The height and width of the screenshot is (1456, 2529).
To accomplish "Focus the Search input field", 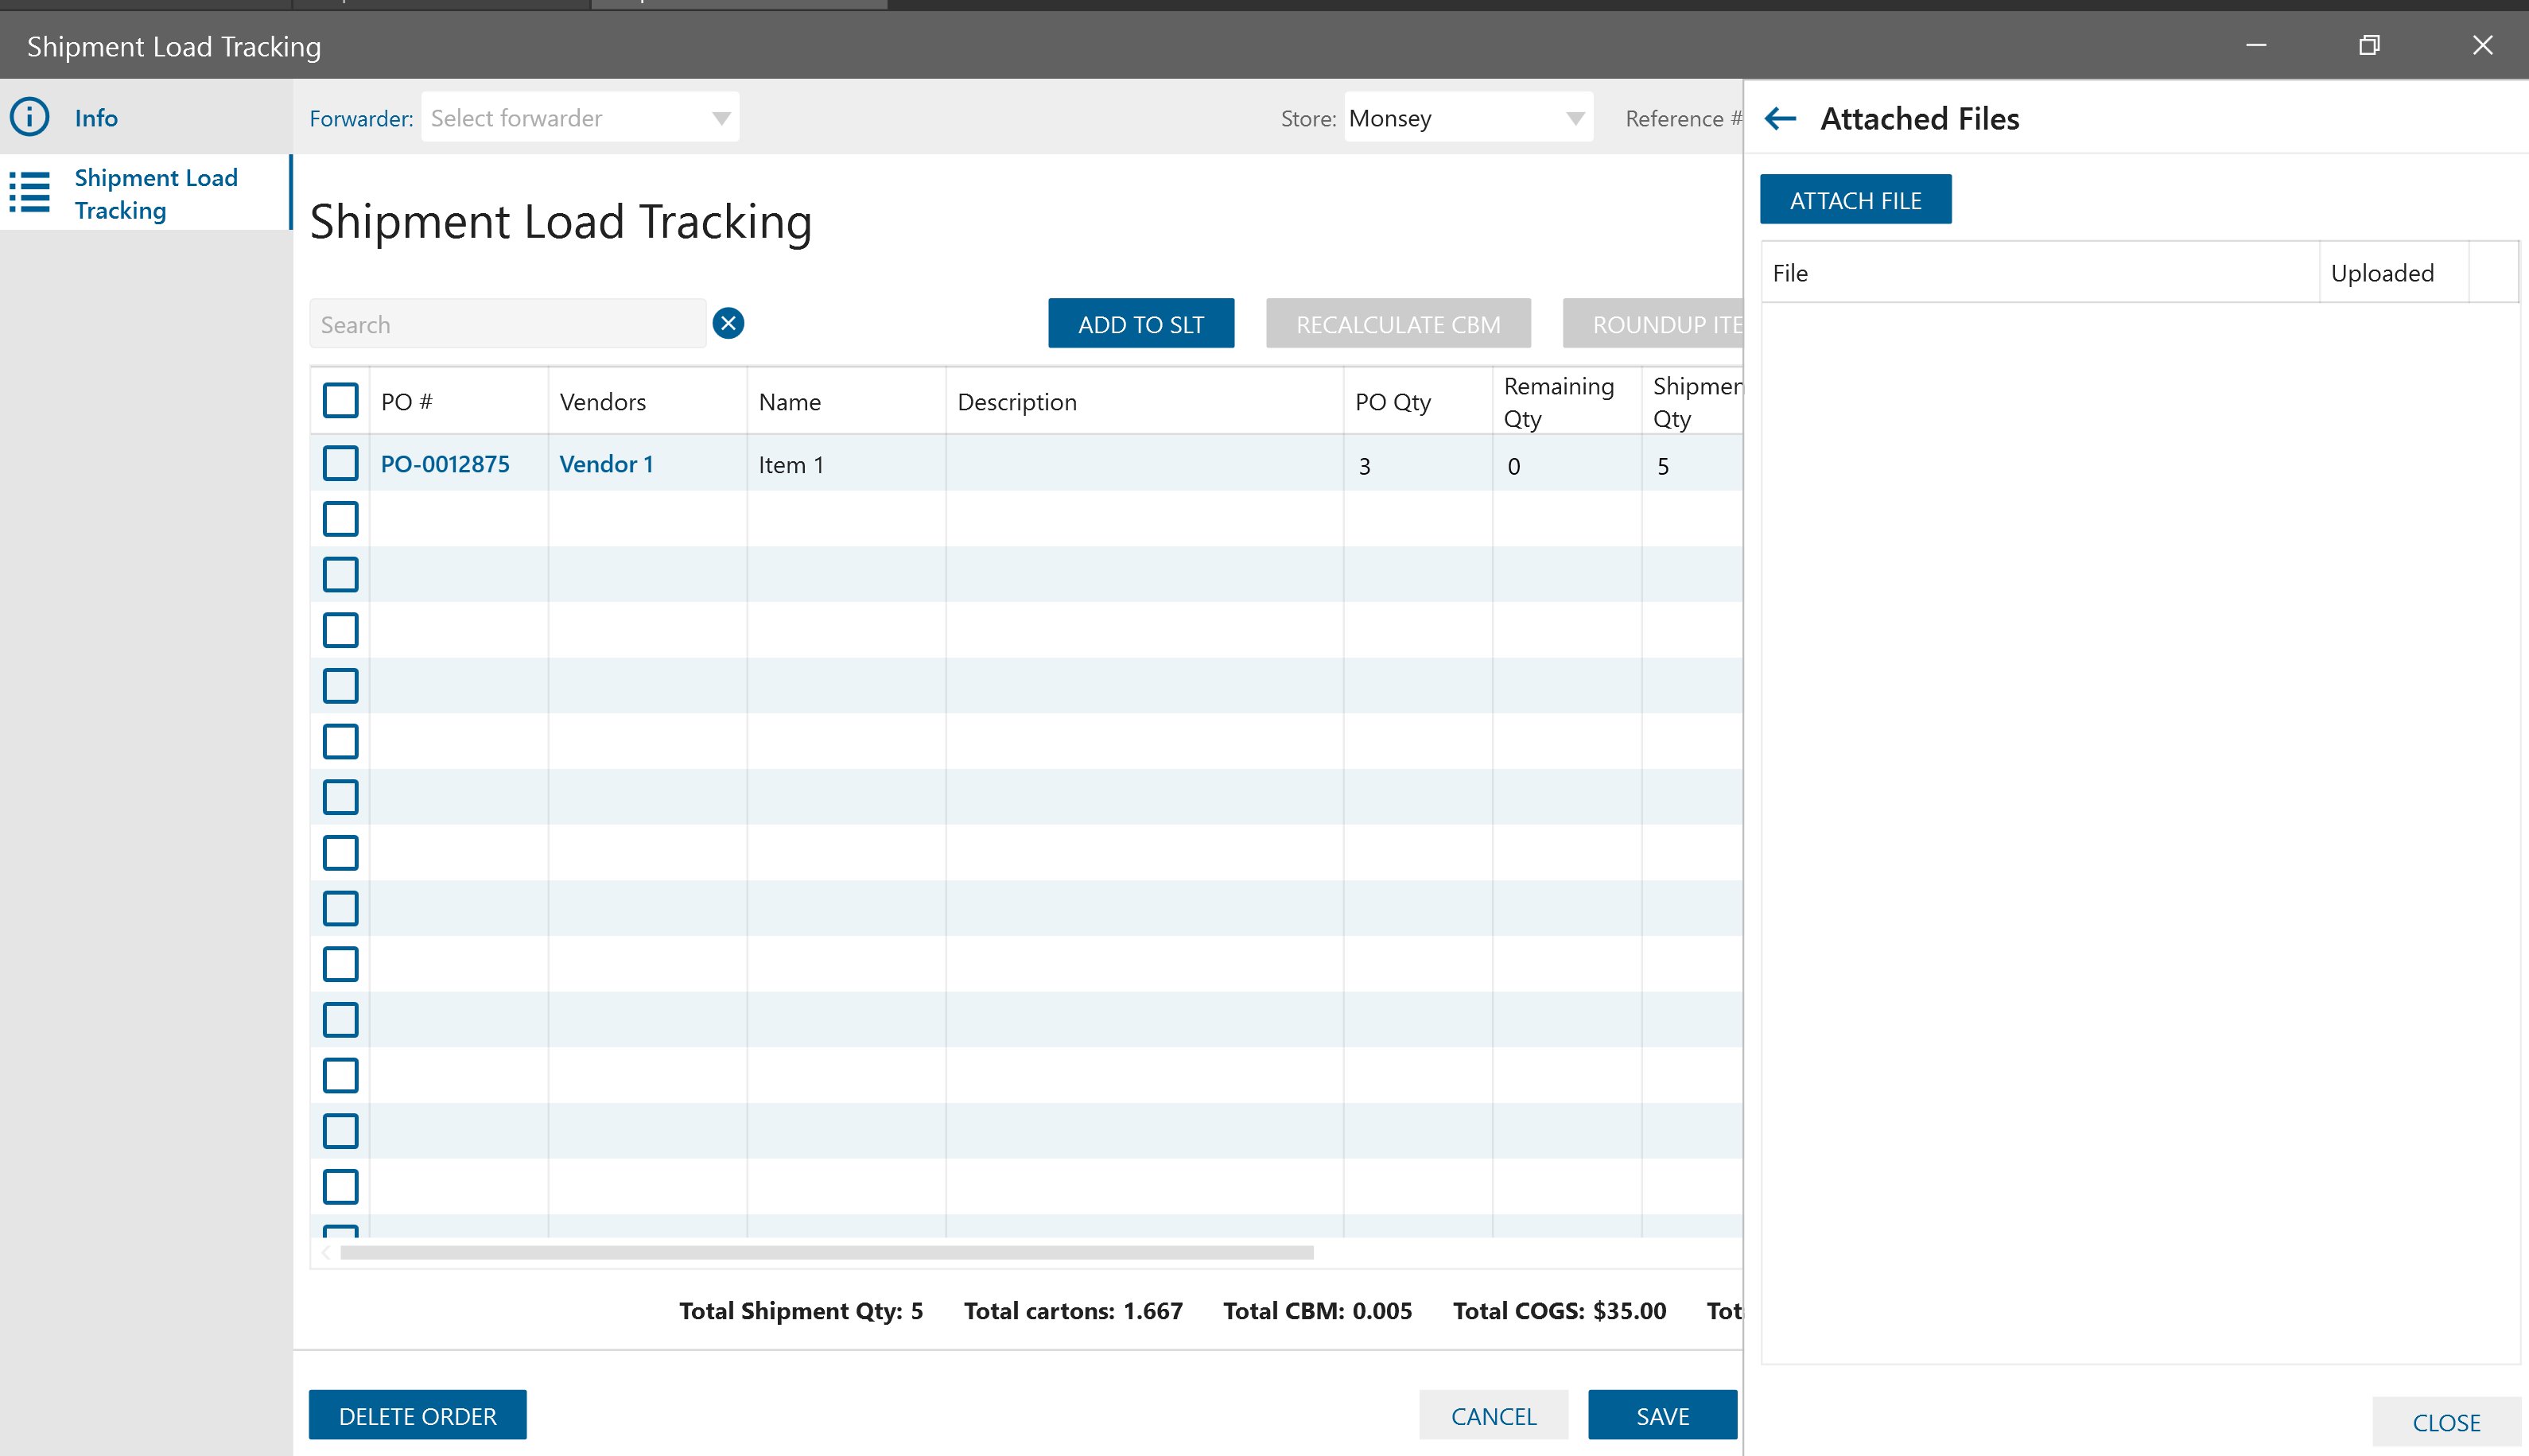I will (x=508, y=324).
